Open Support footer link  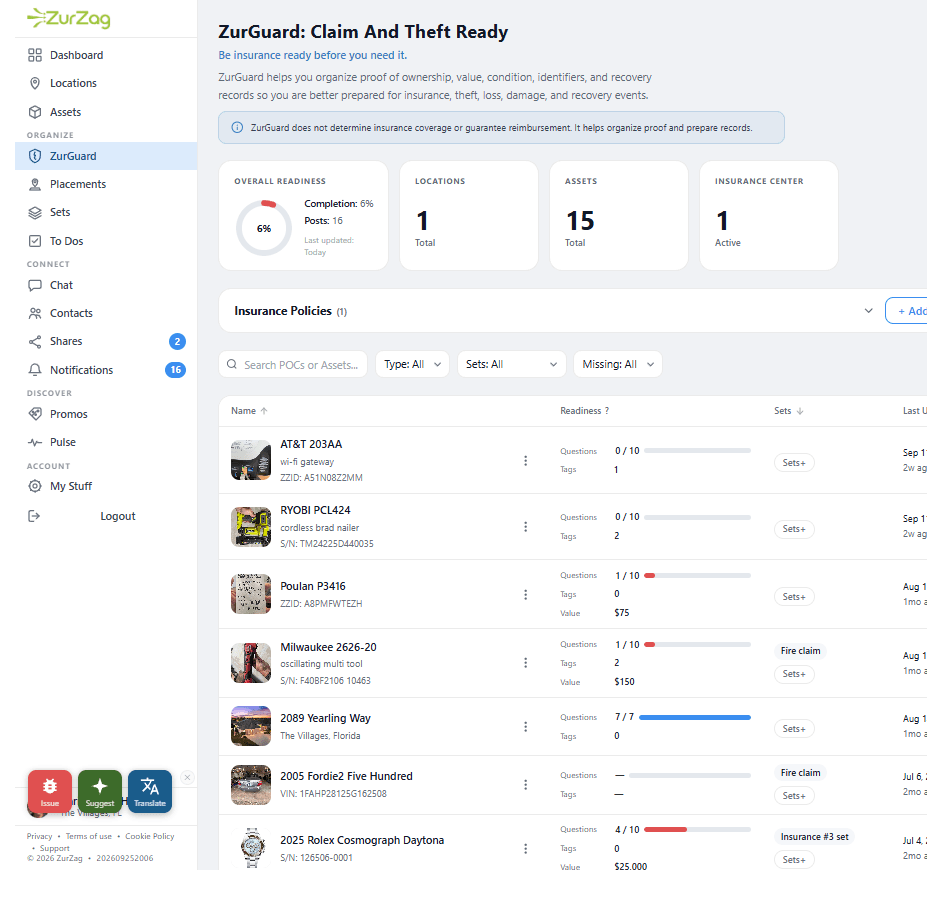[x=54, y=848]
